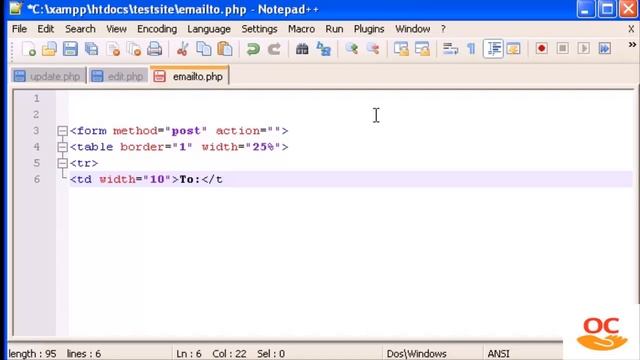Toggle synchronize horizontal scrolling icon
The width and height of the screenshot is (640, 360).
click(422, 49)
